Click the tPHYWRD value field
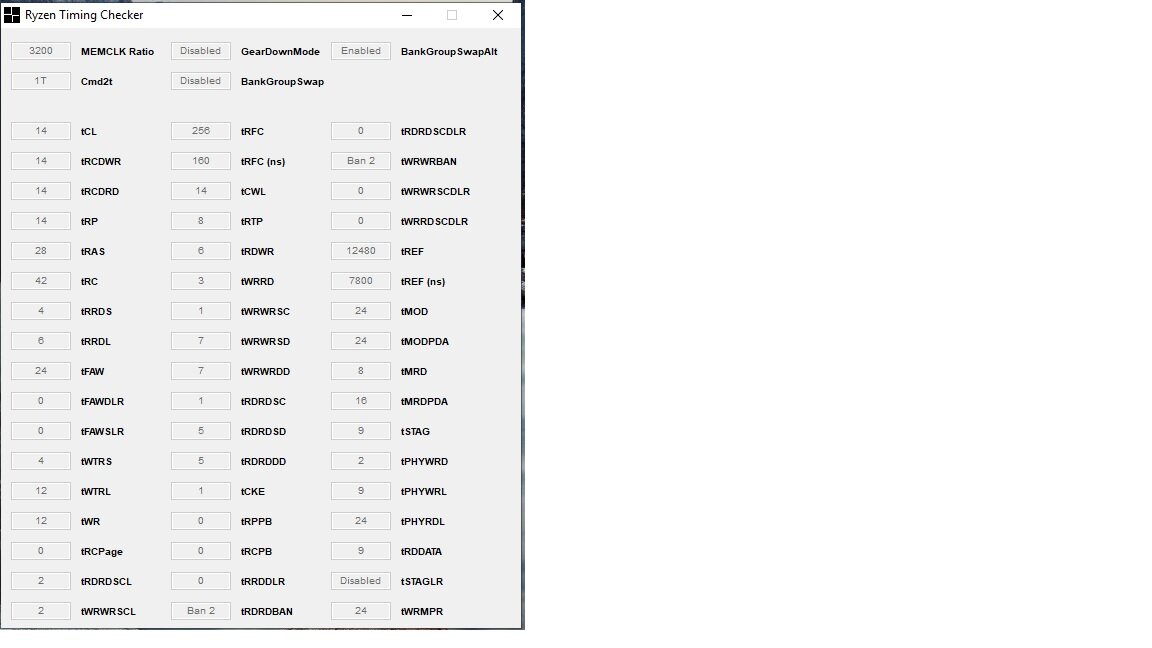 (361, 461)
